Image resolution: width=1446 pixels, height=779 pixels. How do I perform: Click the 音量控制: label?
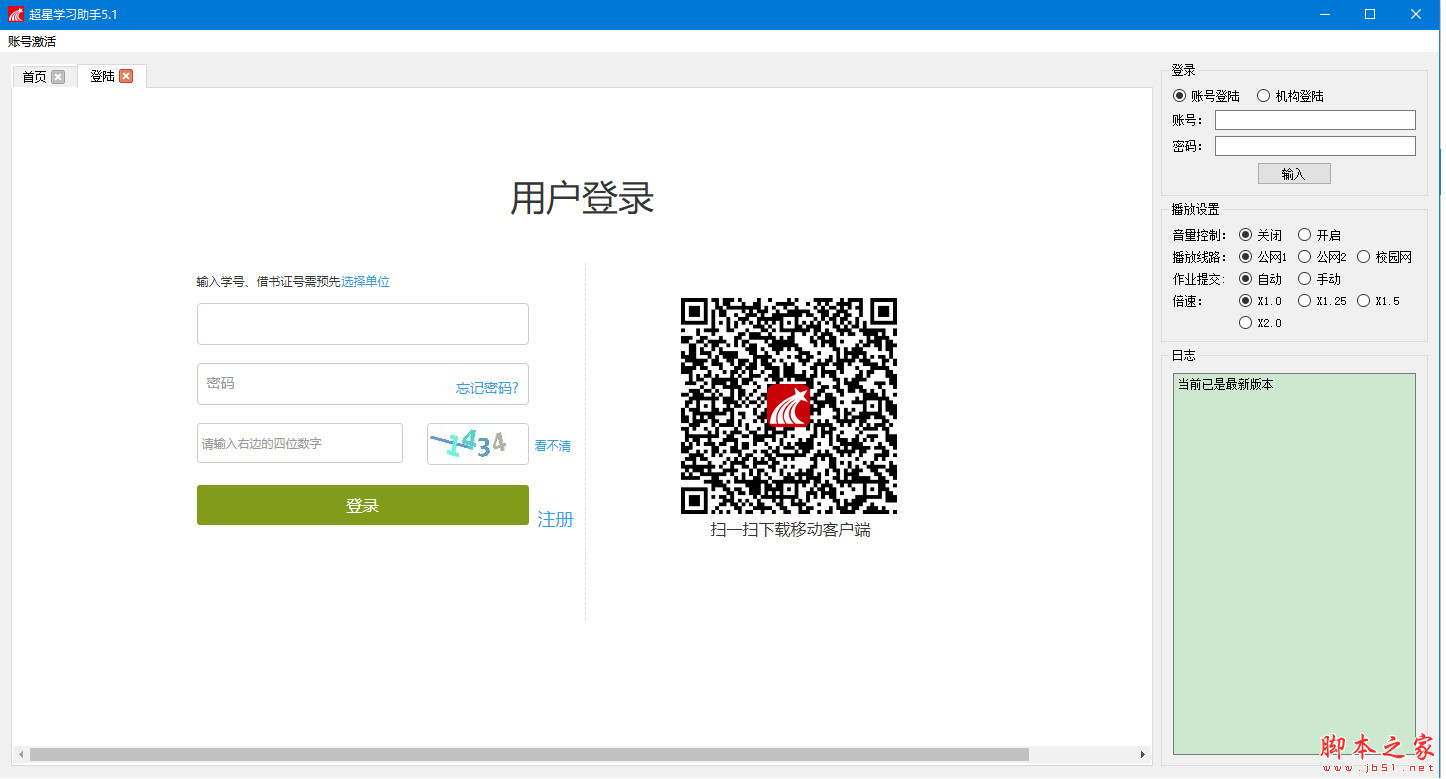click(x=1199, y=235)
